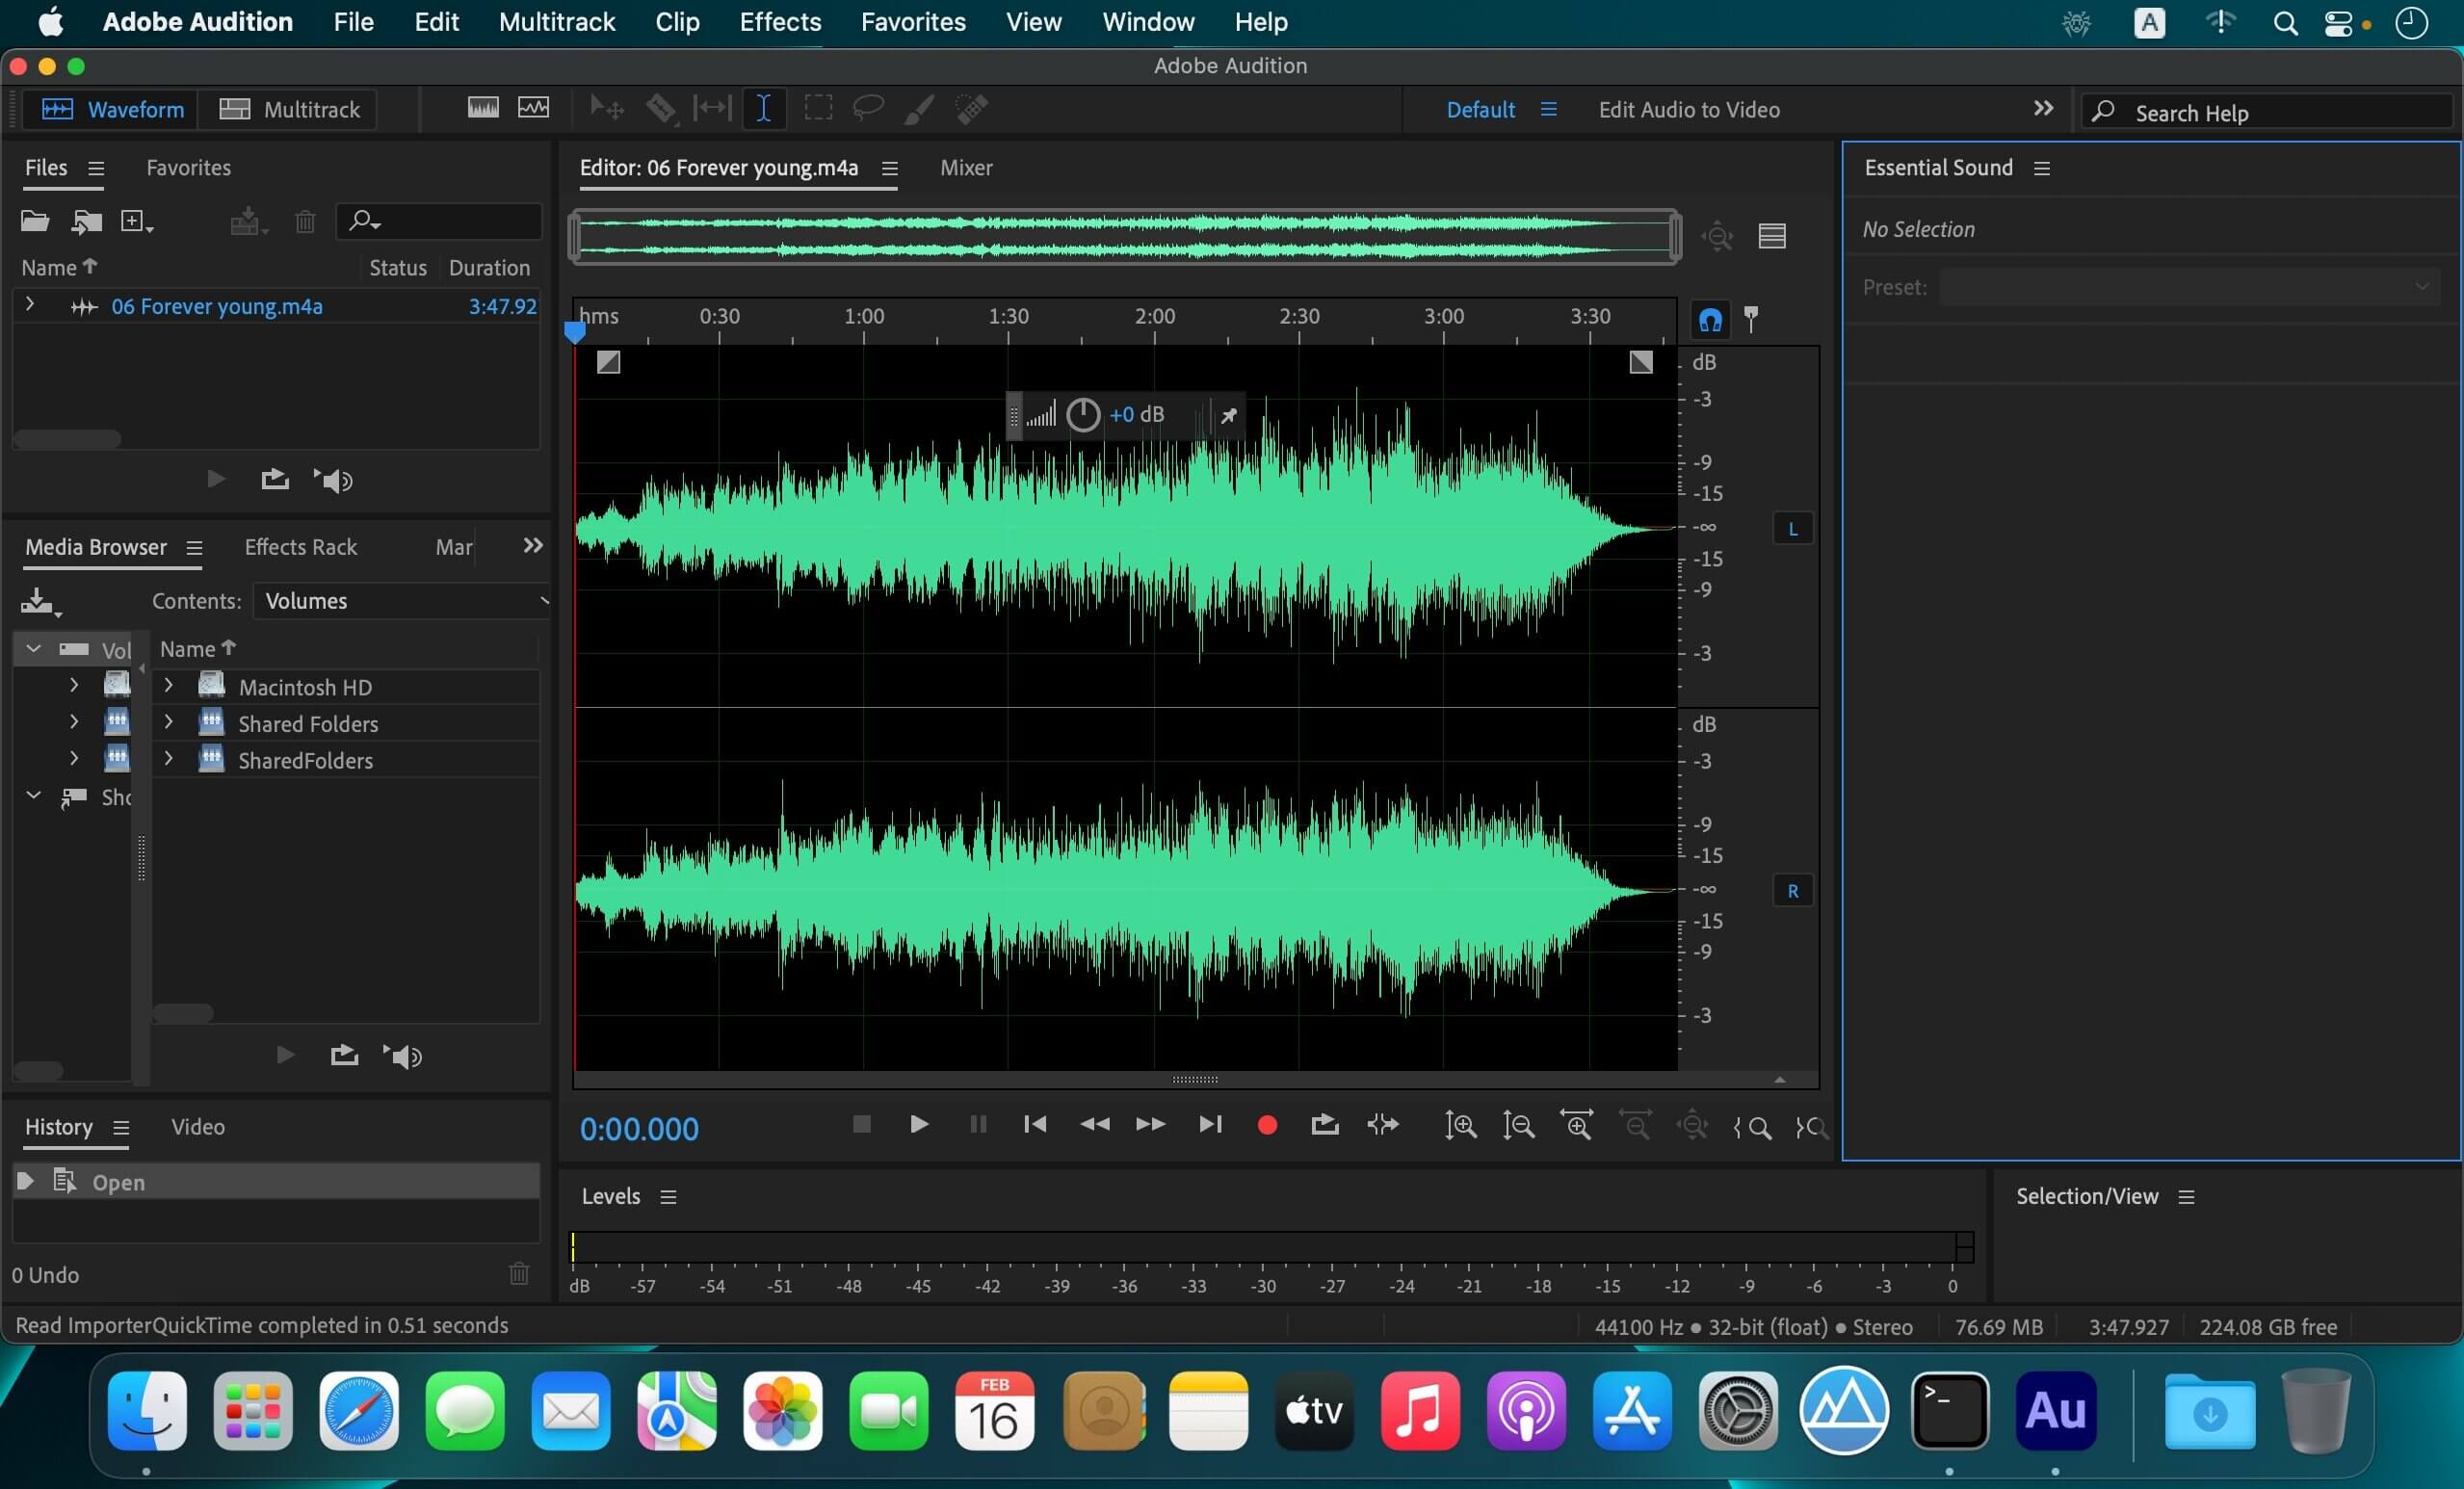Expand 06 Forever young.m4a file entry

30,305
